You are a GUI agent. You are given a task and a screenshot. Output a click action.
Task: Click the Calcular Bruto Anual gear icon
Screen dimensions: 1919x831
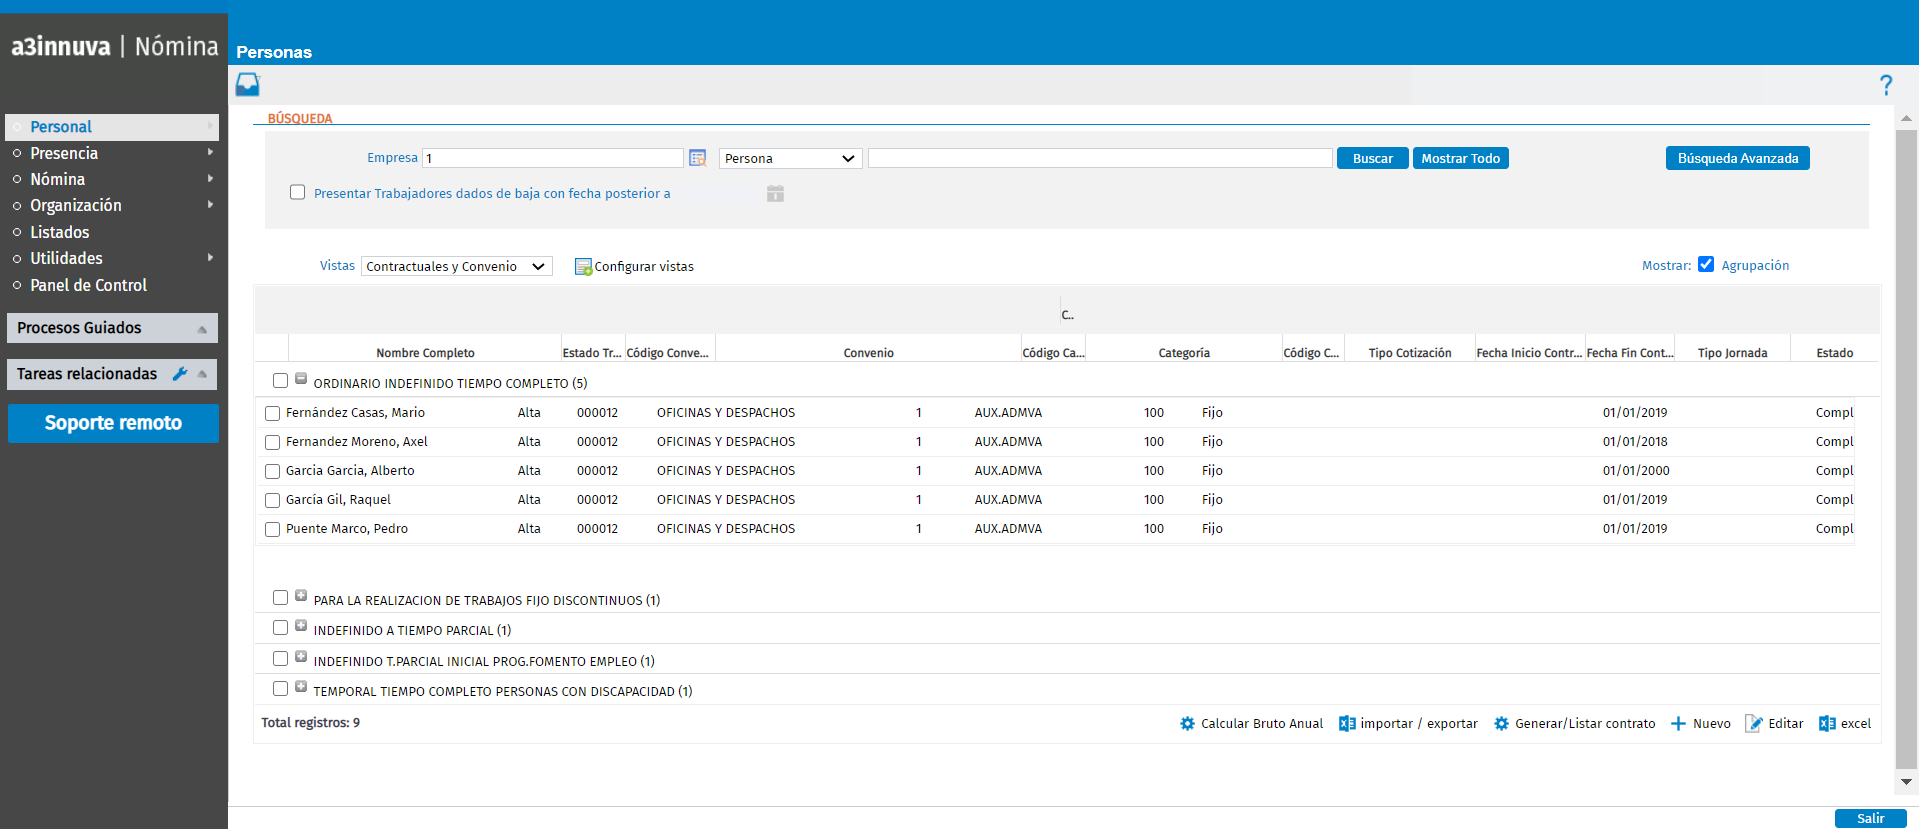1187,724
